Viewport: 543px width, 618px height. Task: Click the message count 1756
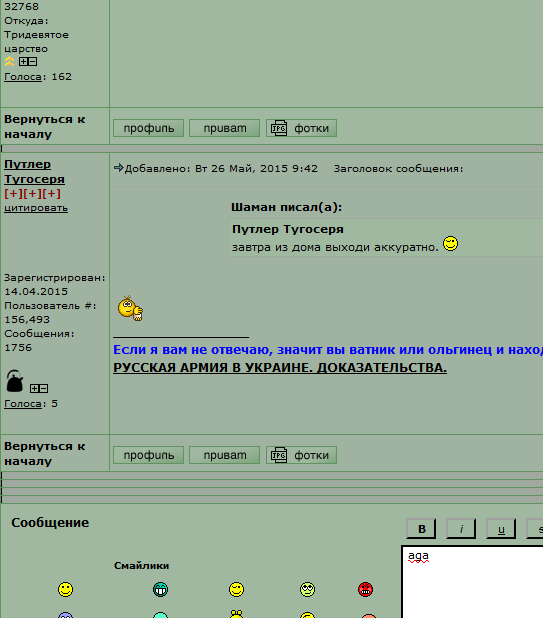click(18, 348)
